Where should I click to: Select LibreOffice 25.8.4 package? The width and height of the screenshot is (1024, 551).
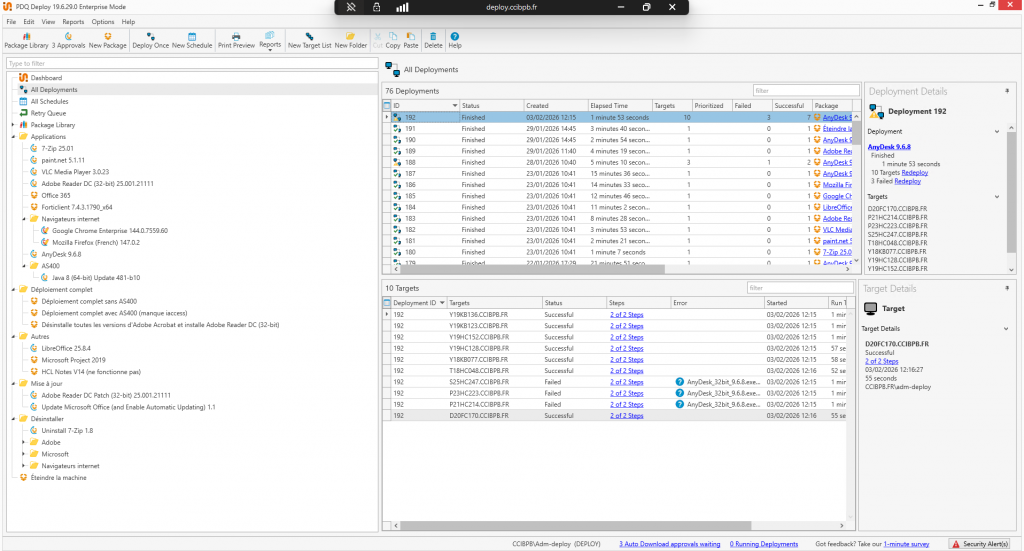[65, 348]
